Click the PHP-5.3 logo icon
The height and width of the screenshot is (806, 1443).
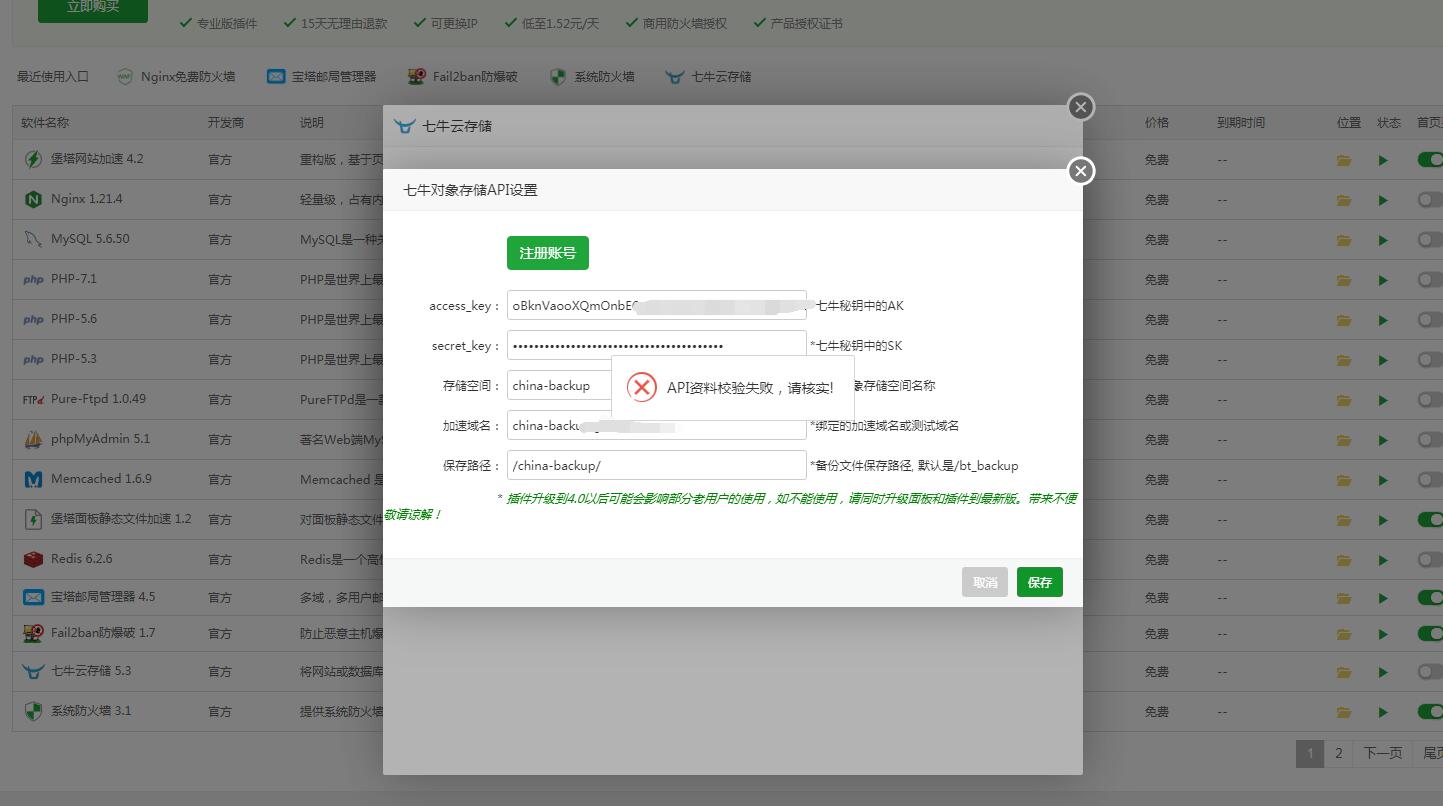pos(33,360)
